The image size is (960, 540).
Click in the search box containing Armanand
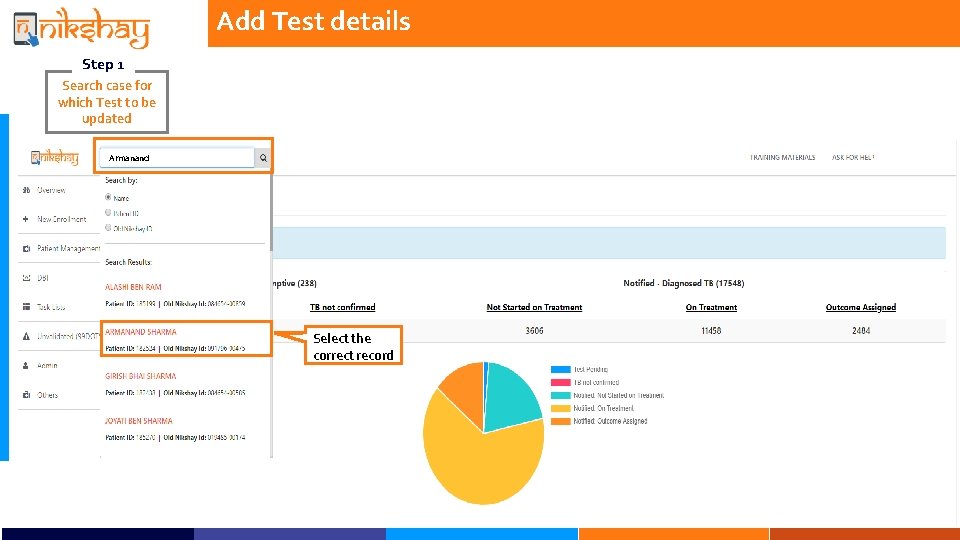177,158
